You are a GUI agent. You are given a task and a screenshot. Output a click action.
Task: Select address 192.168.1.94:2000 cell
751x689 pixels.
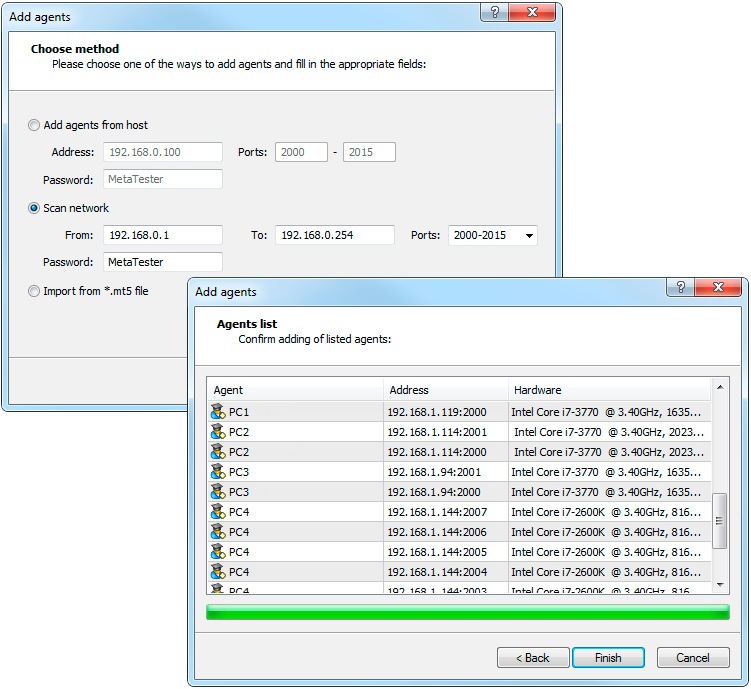point(446,492)
